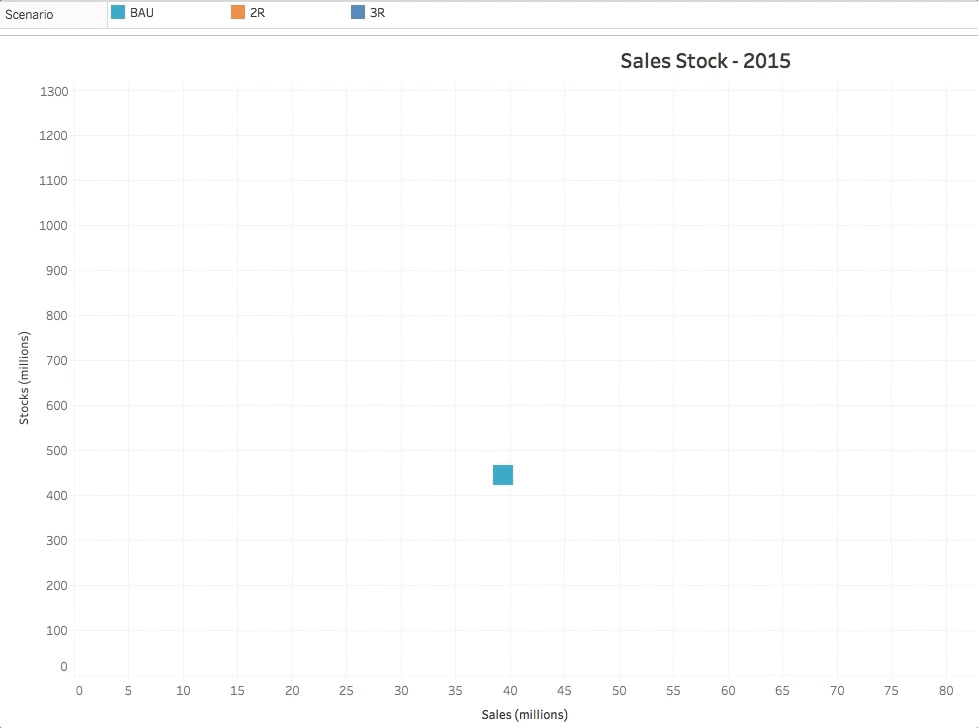The height and width of the screenshot is (728, 978).
Task: Select the teal BAU data point square
Action: [503, 475]
